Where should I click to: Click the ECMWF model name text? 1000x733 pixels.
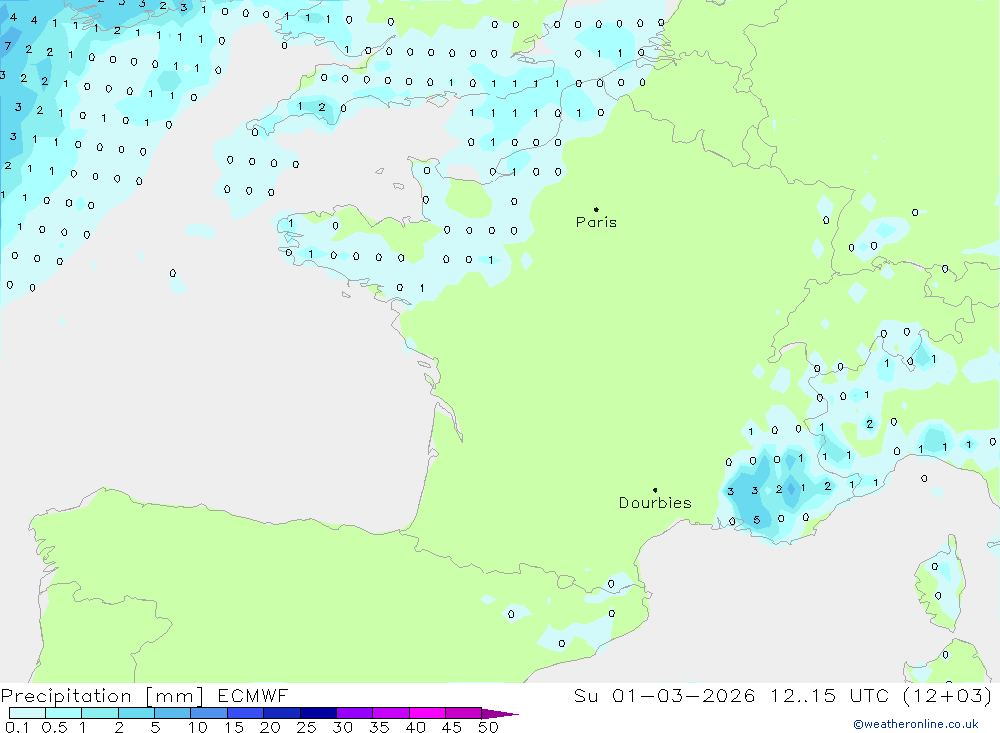pos(253,695)
